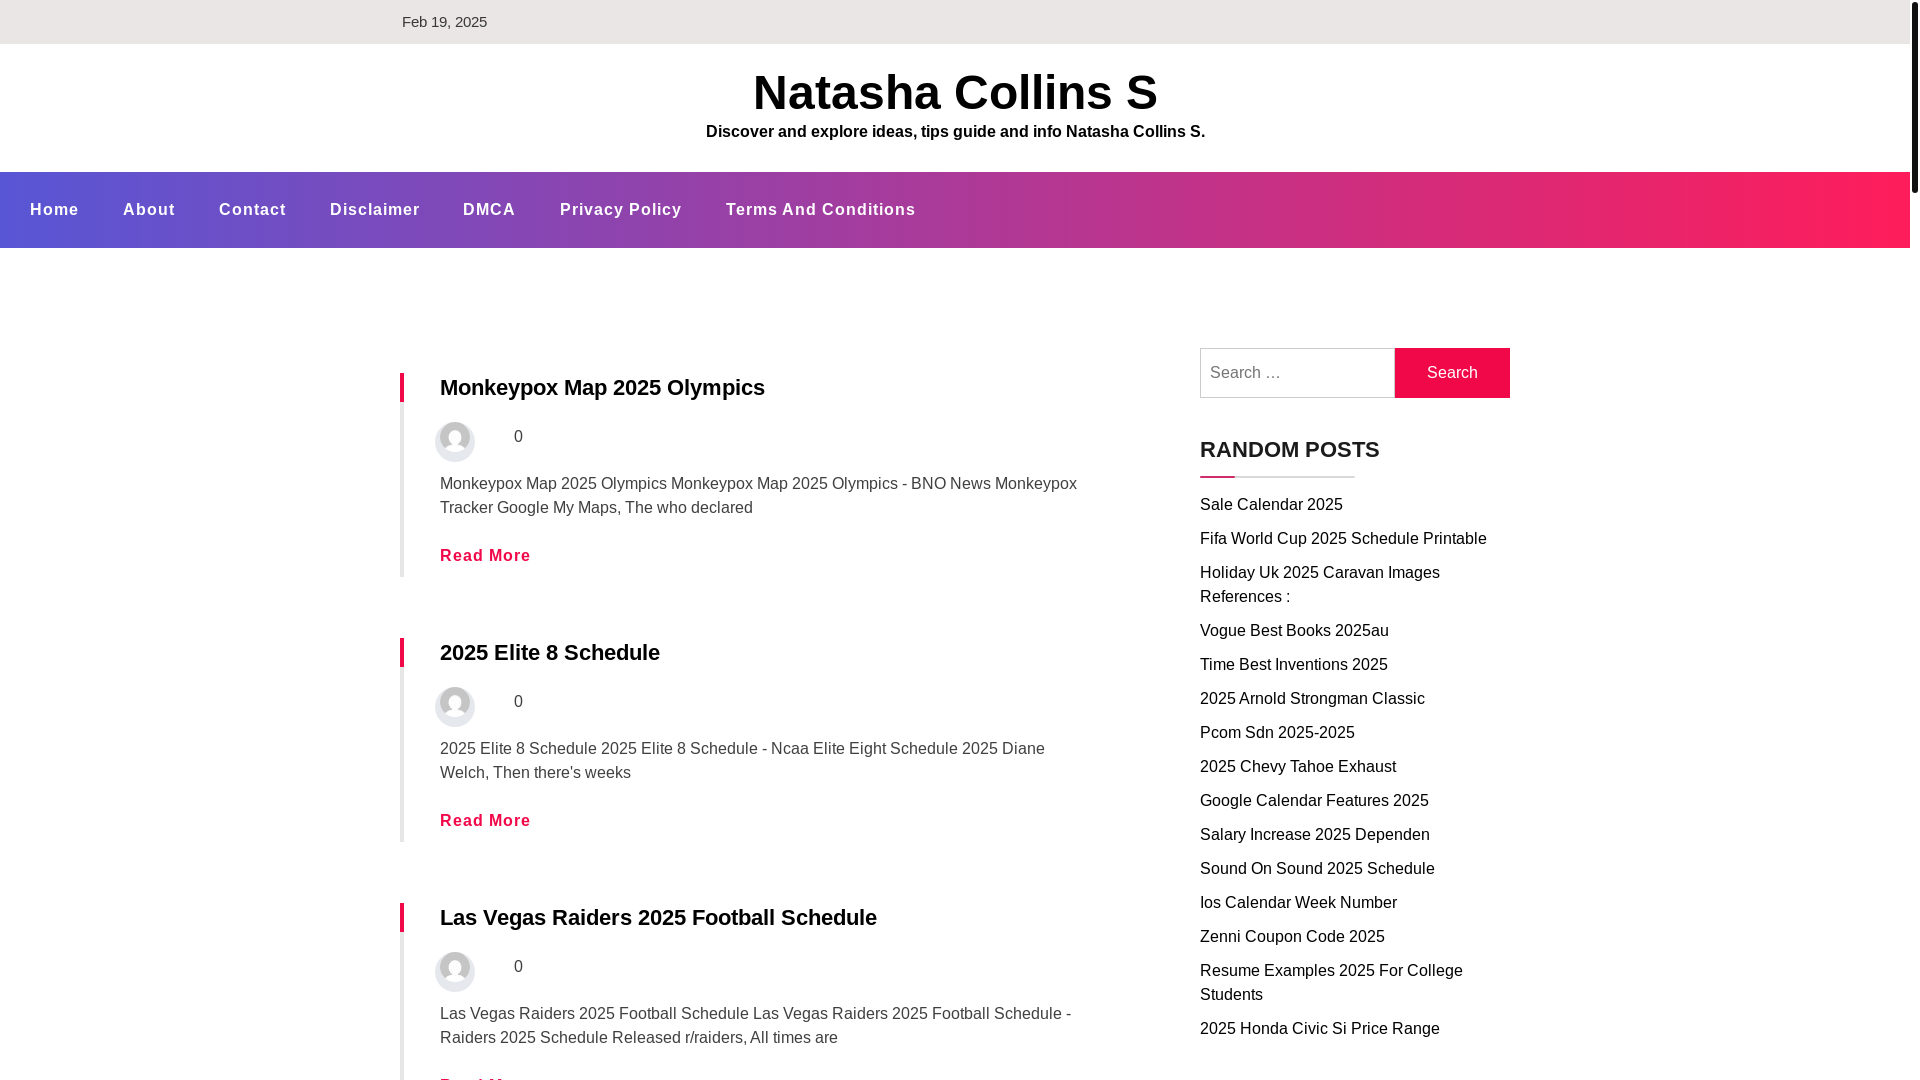Open Ios Calendar Week Number link
The image size is (1920, 1080).
(1298, 903)
